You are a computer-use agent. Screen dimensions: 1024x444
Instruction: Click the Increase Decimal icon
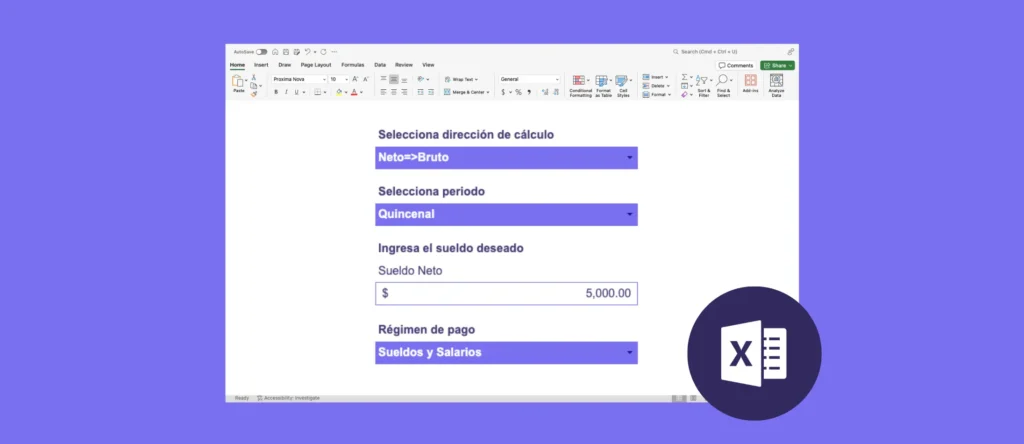tap(545, 92)
